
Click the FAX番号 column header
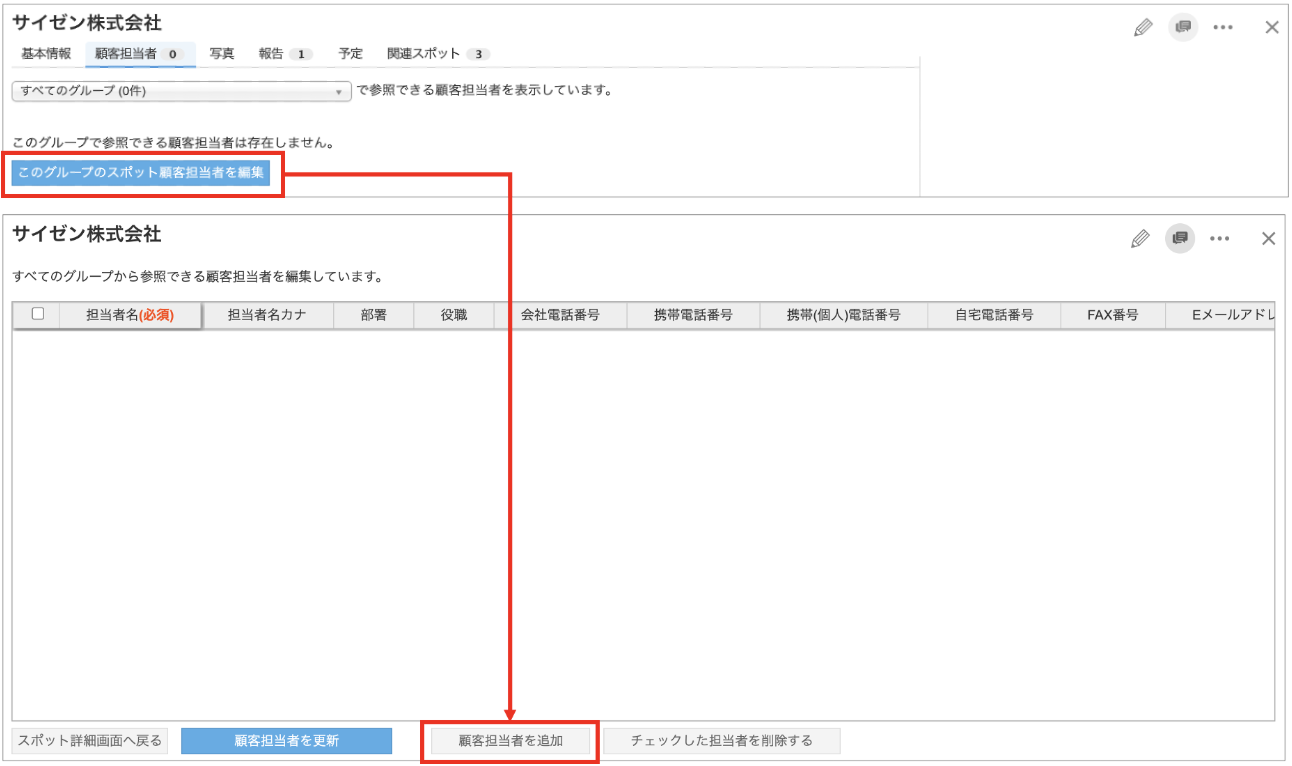(x=1113, y=315)
